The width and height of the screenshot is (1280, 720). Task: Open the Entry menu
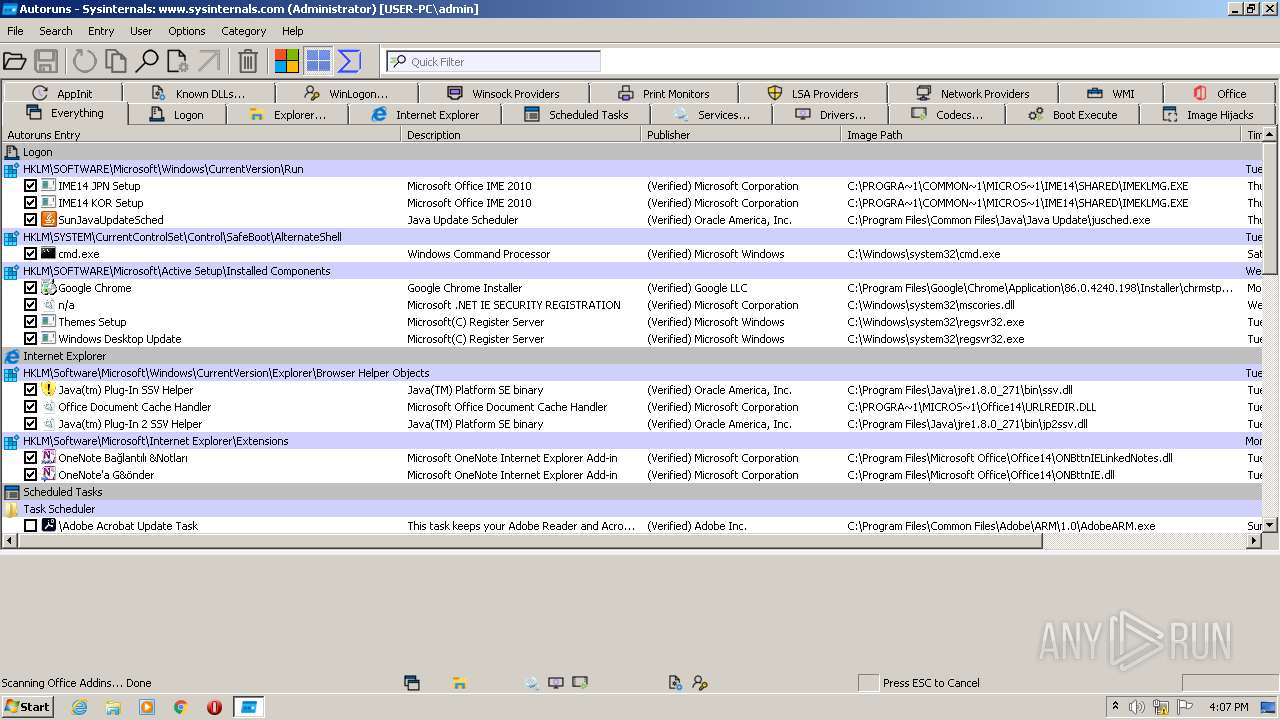pyautogui.click(x=101, y=31)
